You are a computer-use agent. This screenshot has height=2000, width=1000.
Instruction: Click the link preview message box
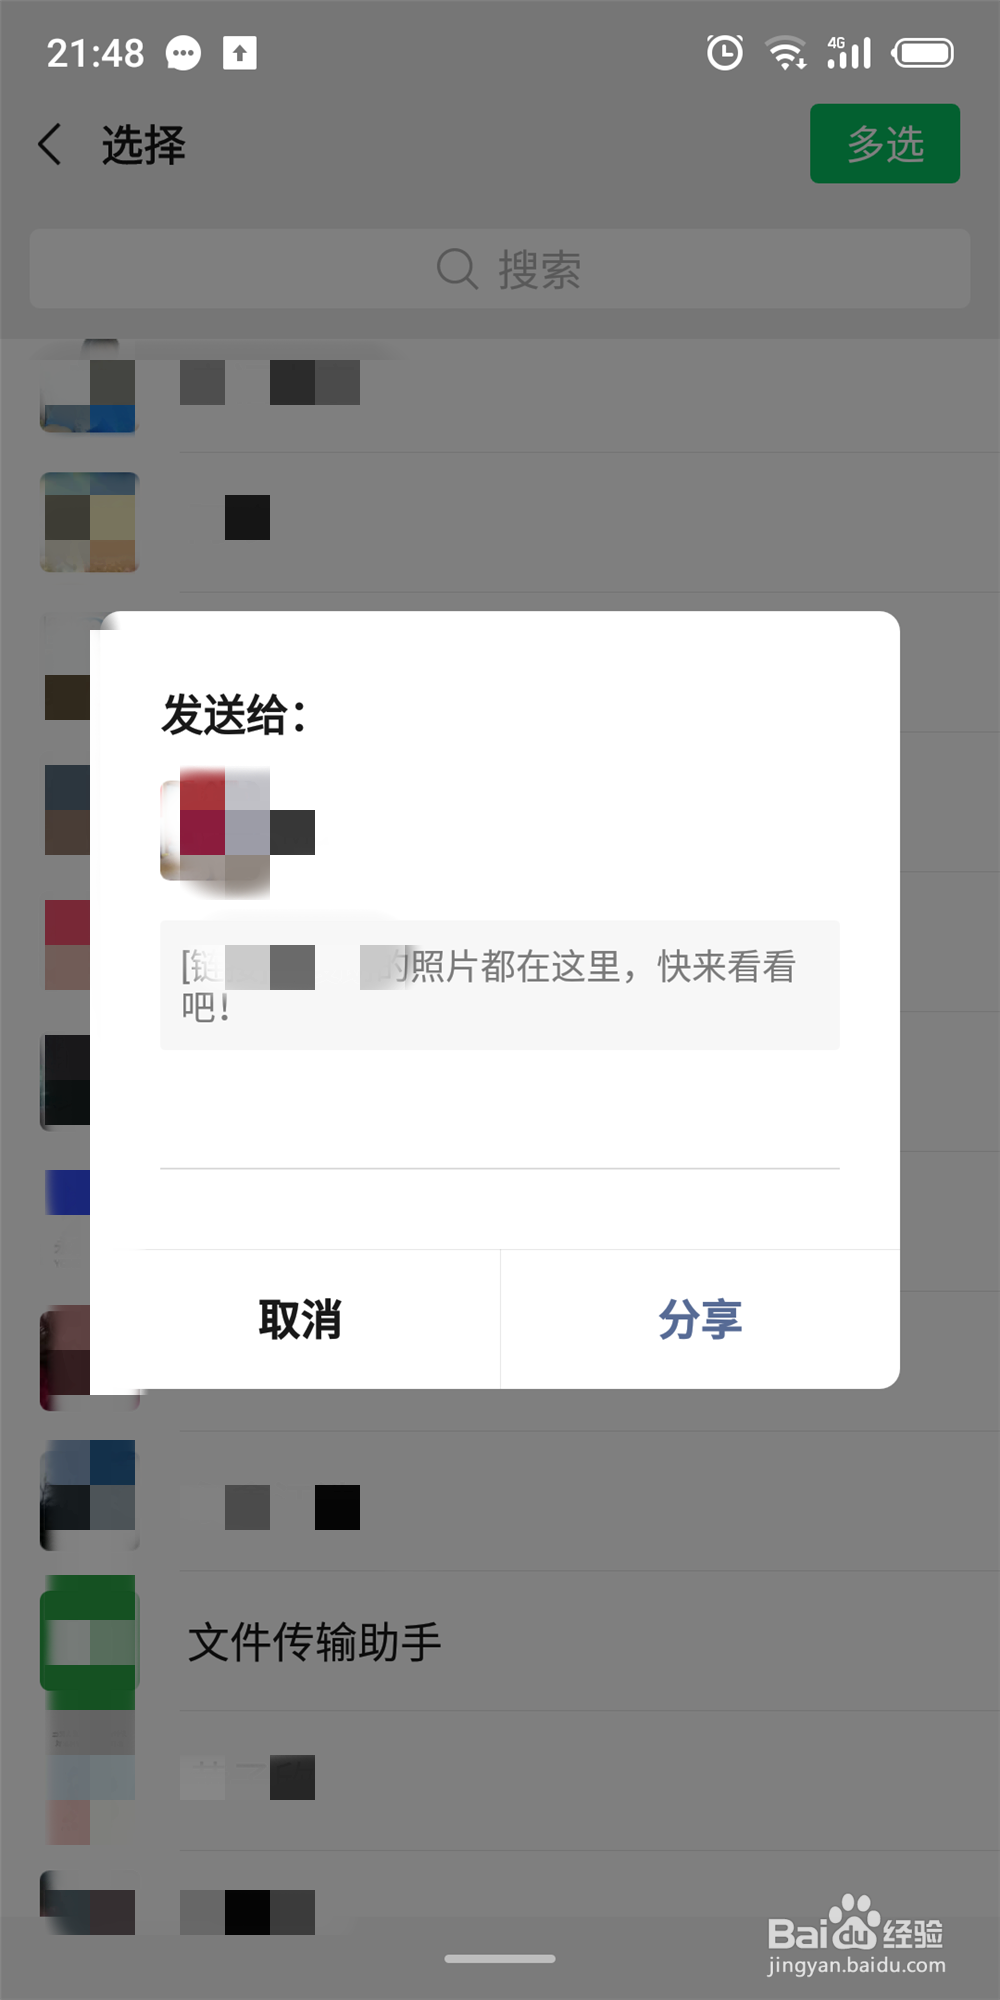(500, 985)
